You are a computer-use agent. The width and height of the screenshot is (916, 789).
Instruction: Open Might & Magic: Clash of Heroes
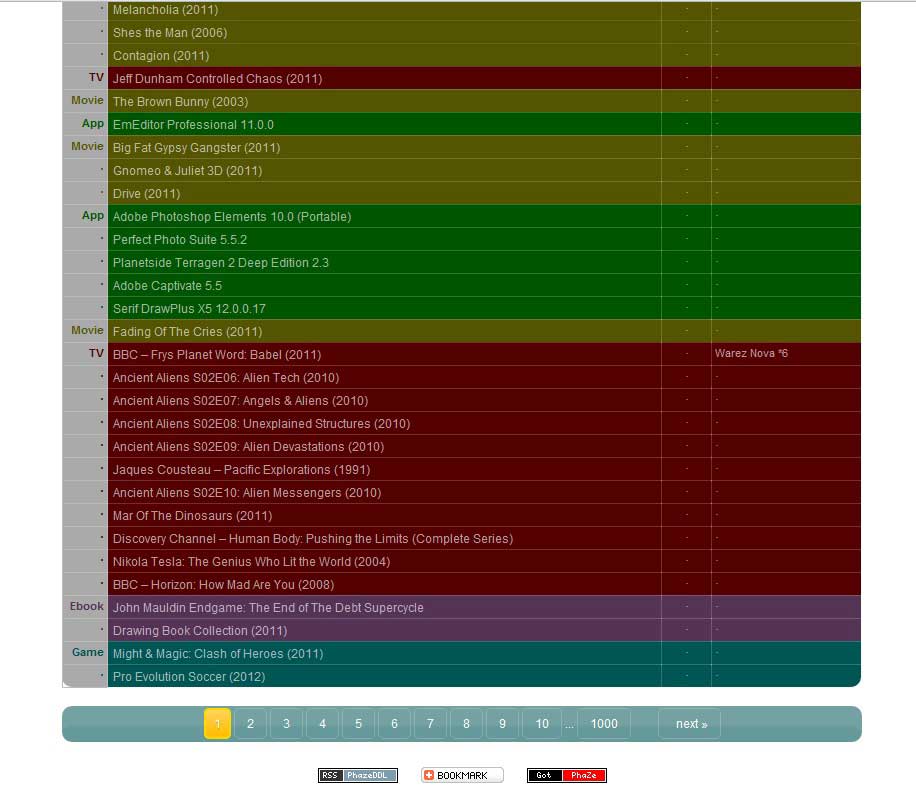point(218,654)
